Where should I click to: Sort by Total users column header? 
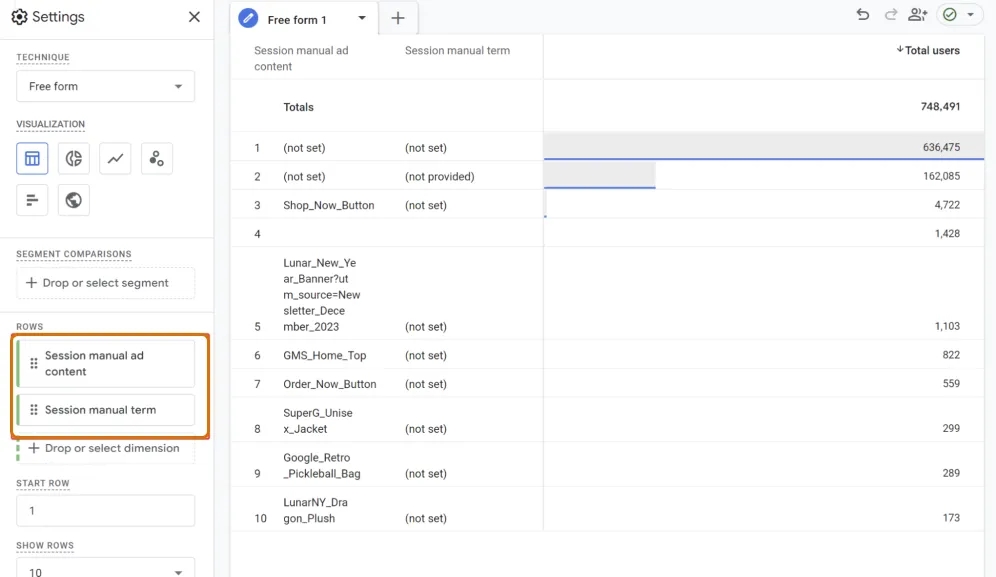click(x=928, y=50)
